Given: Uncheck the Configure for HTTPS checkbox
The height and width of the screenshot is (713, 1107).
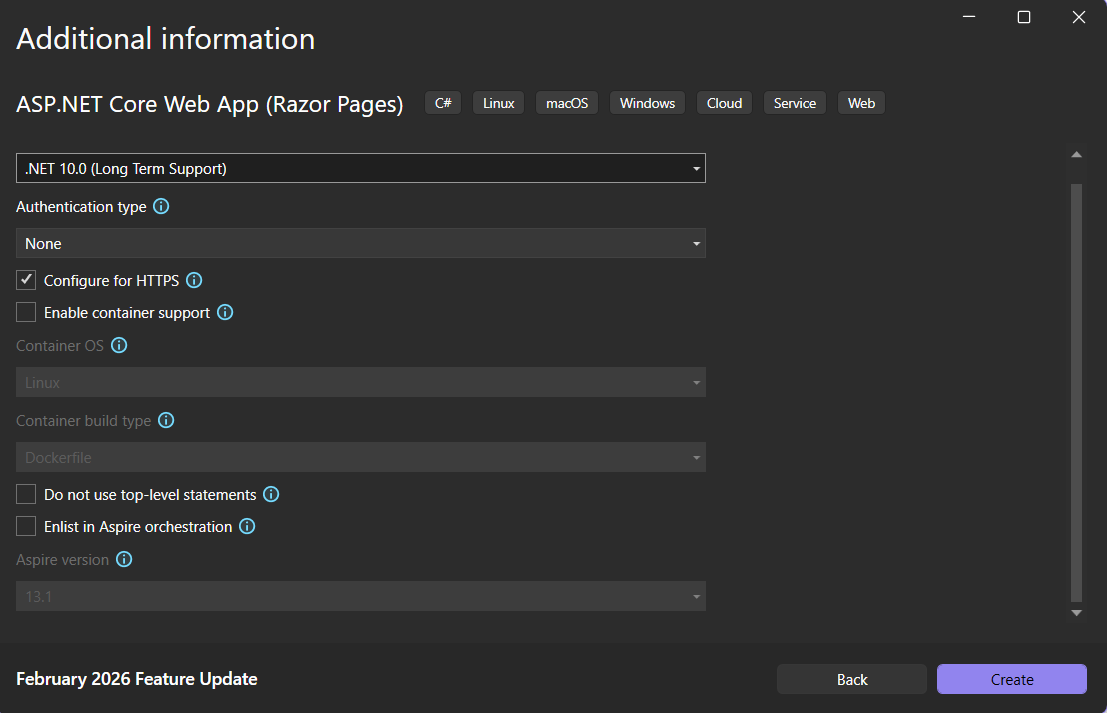Looking at the screenshot, I should click(x=26, y=281).
